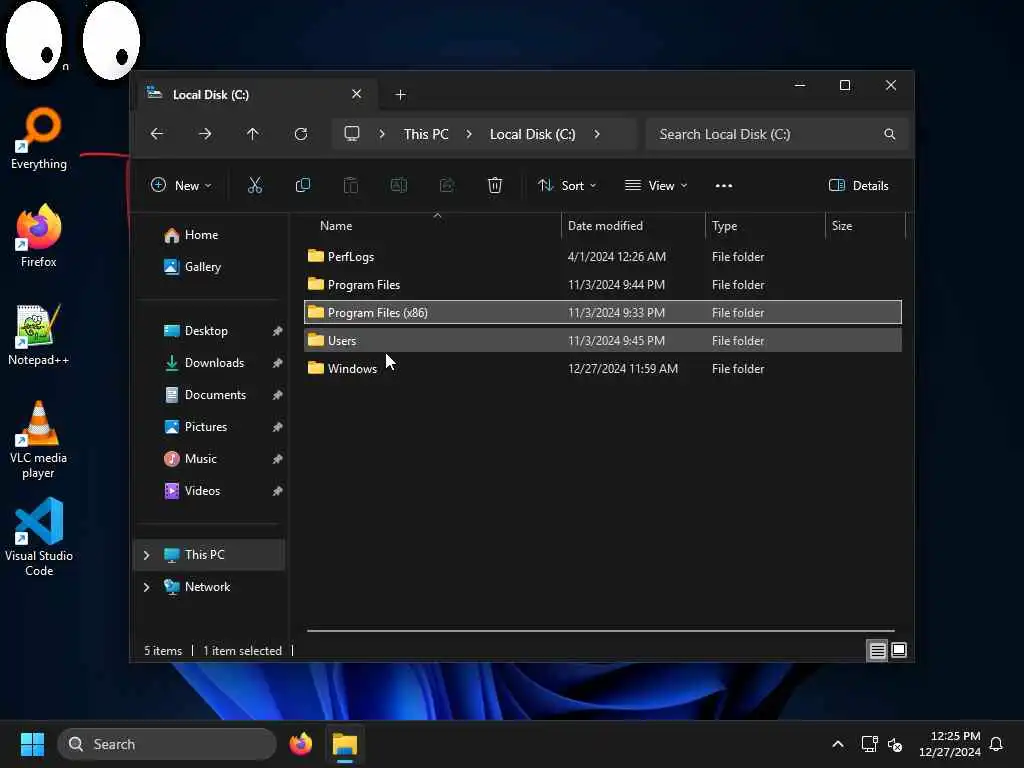The width and height of the screenshot is (1024, 768).
Task: Click chevron after Local Disk (C:)
Action: 597,134
